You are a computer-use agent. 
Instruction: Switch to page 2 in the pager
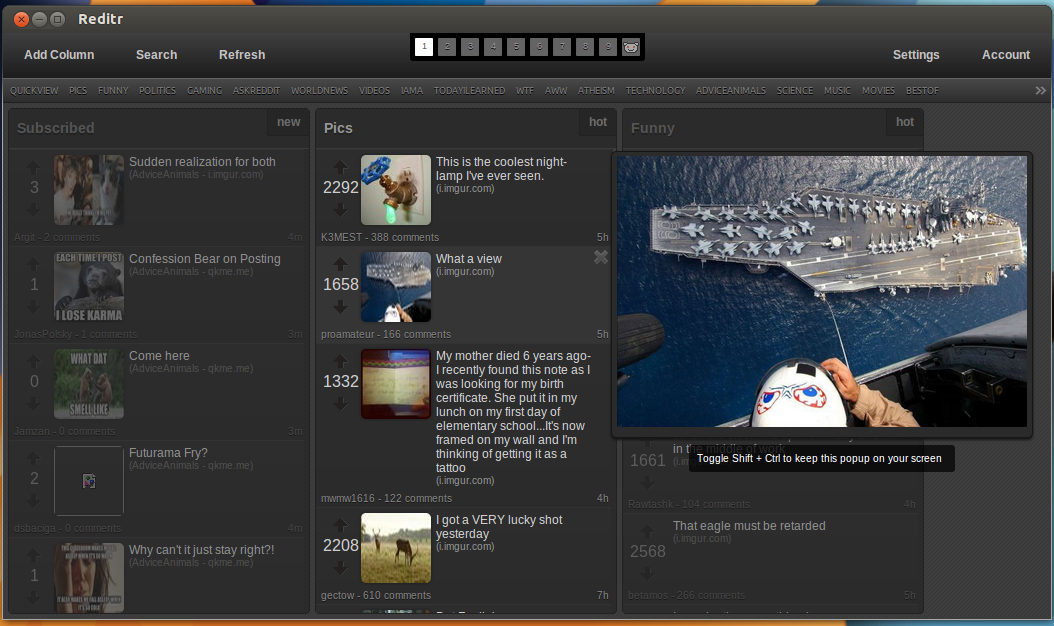pyautogui.click(x=447, y=47)
